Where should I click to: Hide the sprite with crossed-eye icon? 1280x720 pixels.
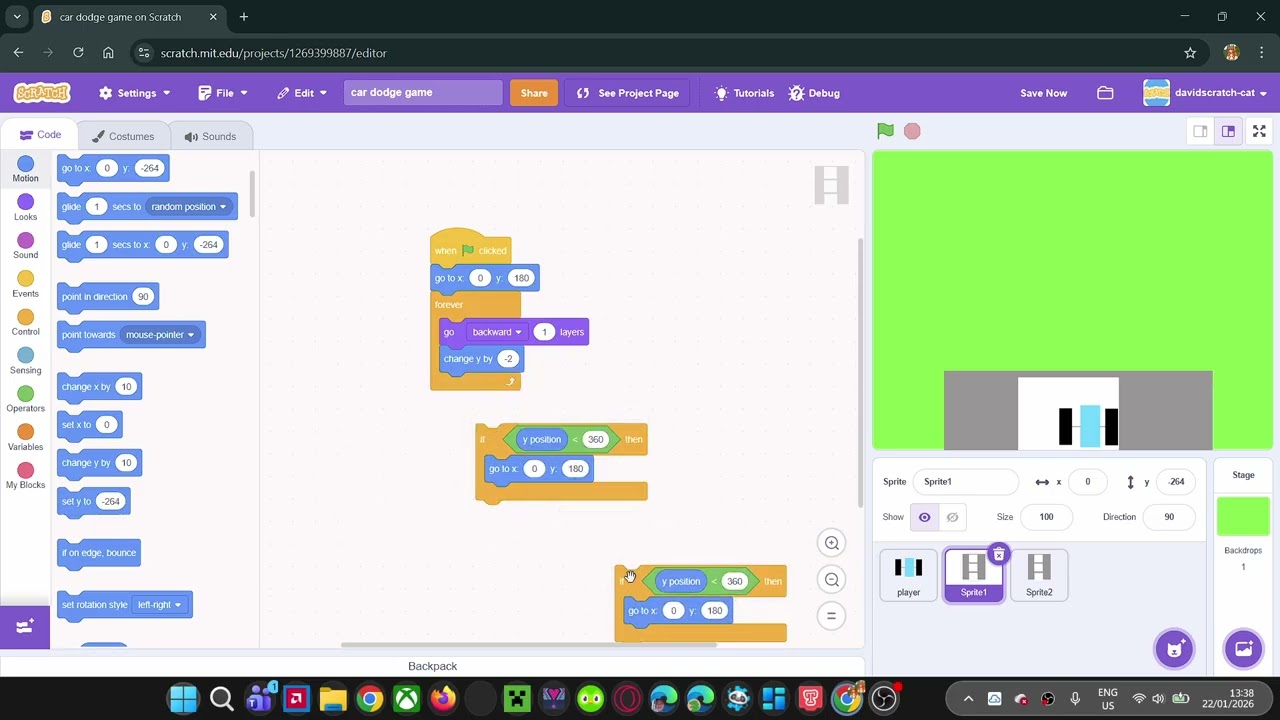[x=952, y=517]
